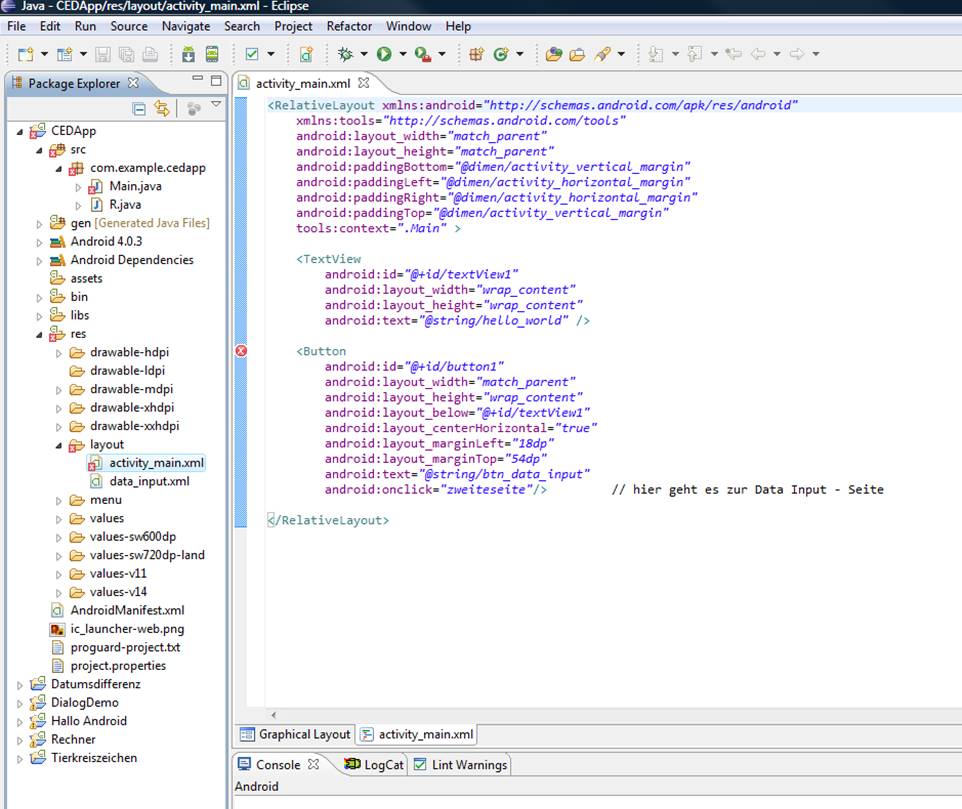962x809 pixels.
Task: Expand the drawable-hdpi folder
Action: point(59,353)
